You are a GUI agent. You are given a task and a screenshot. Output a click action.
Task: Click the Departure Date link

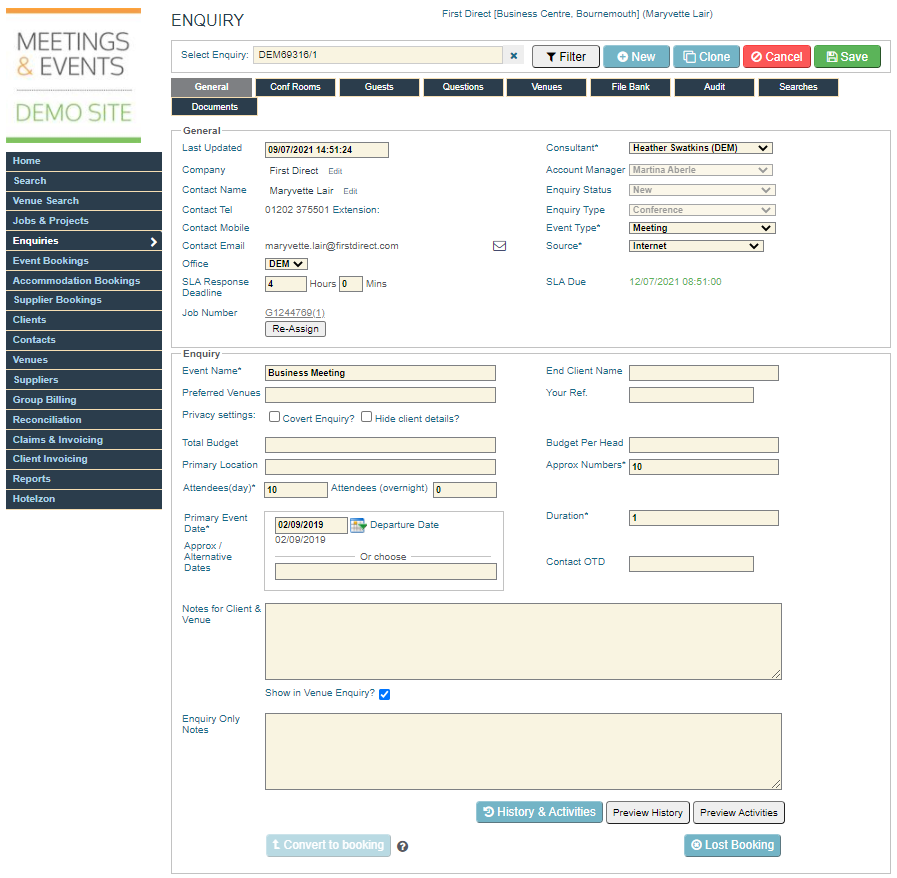(404, 525)
